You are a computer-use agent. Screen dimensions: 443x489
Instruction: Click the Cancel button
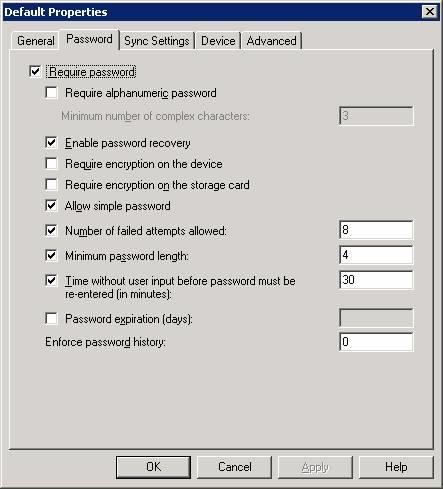tap(235, 467)
